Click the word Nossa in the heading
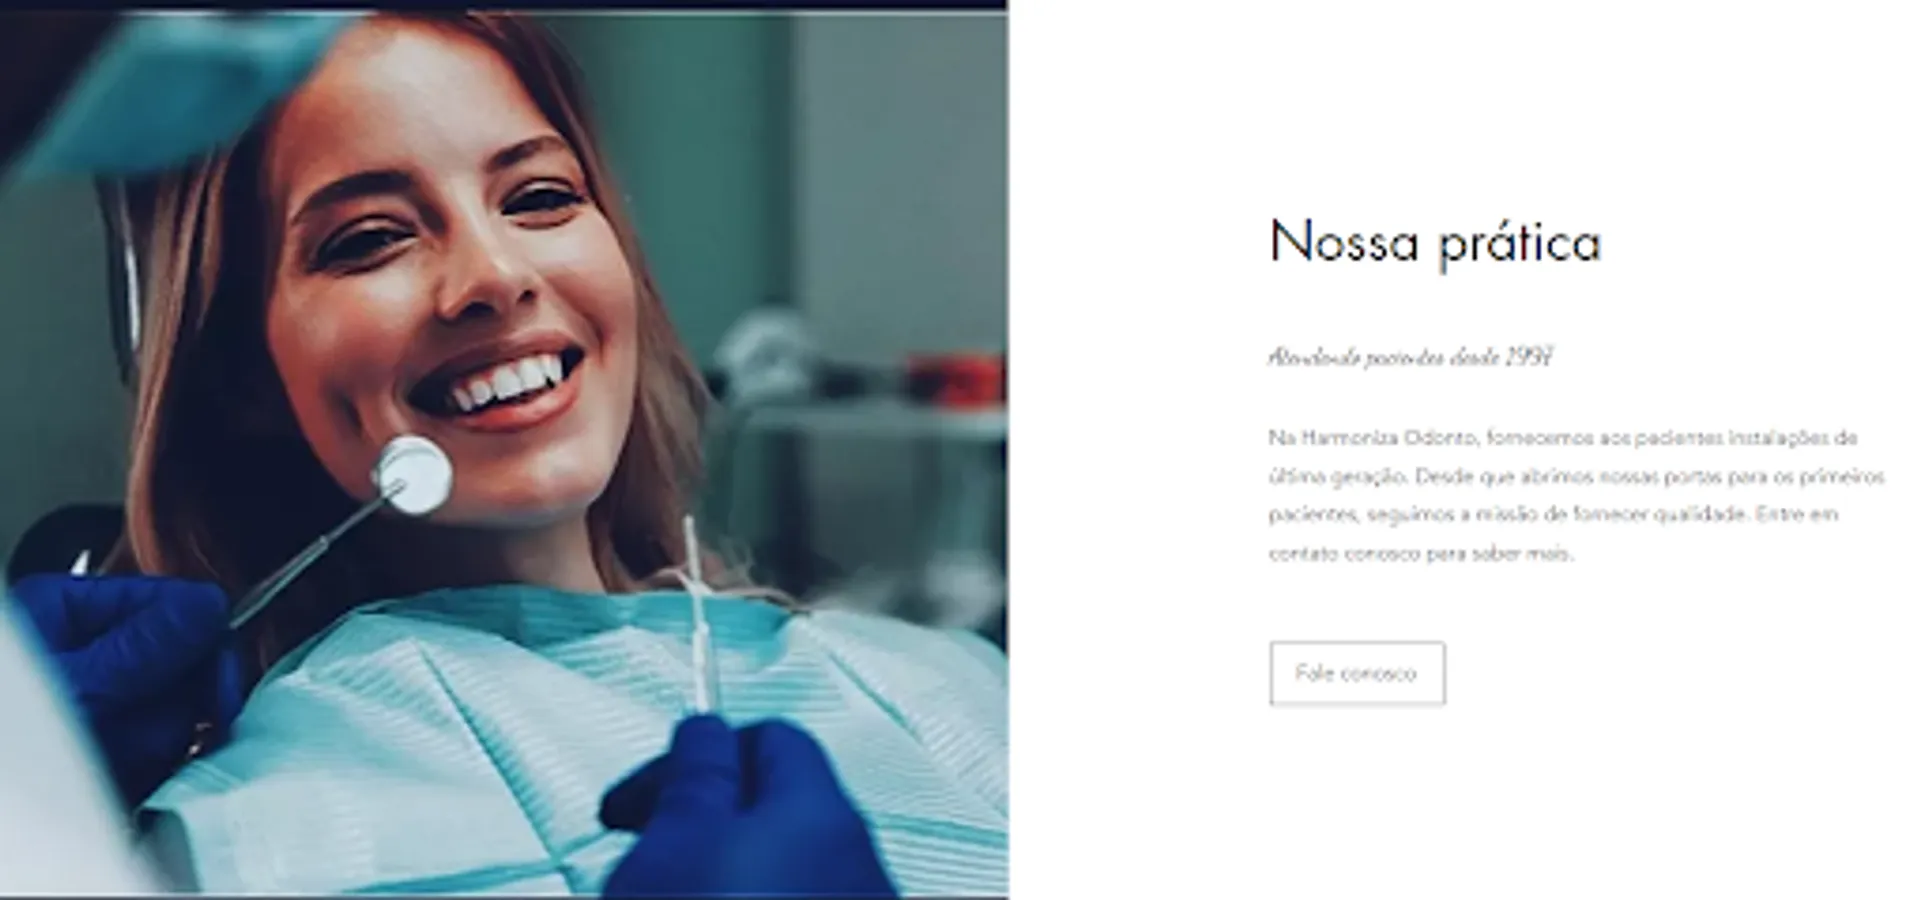1928x900 pixels. (1344, 243)
